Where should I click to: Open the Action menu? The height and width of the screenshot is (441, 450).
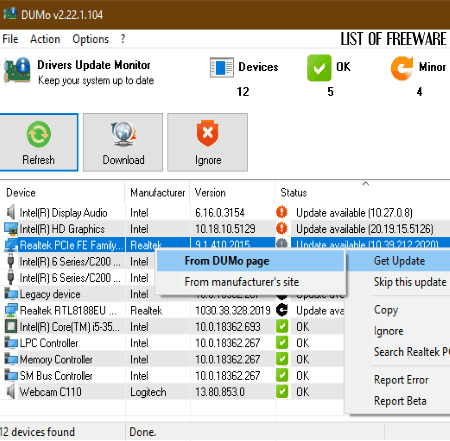pos(45,39)
